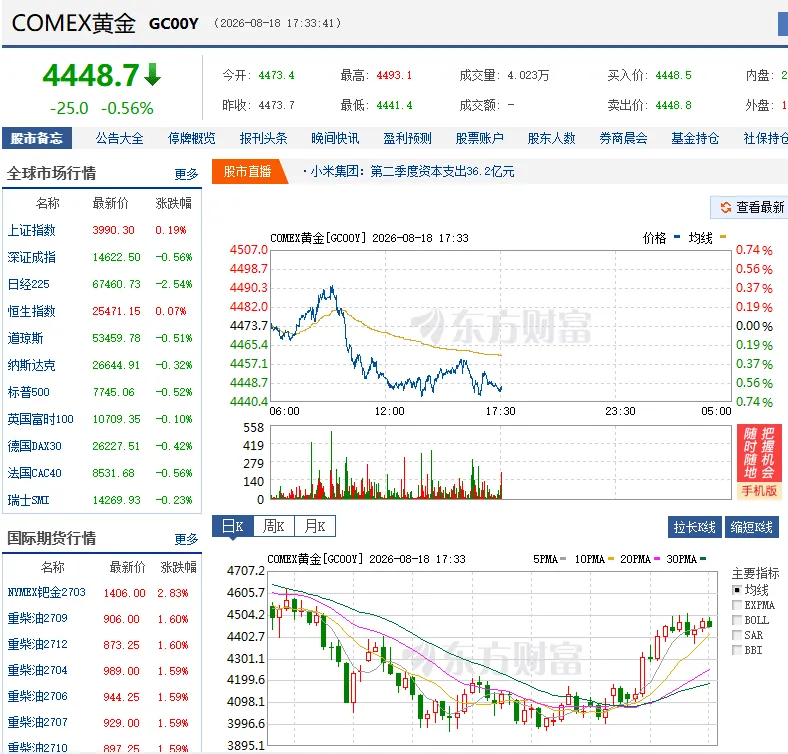Viewport: 788px width, 754px height.
Task: Click the 拉长K线 button
Action: [695, 527]
